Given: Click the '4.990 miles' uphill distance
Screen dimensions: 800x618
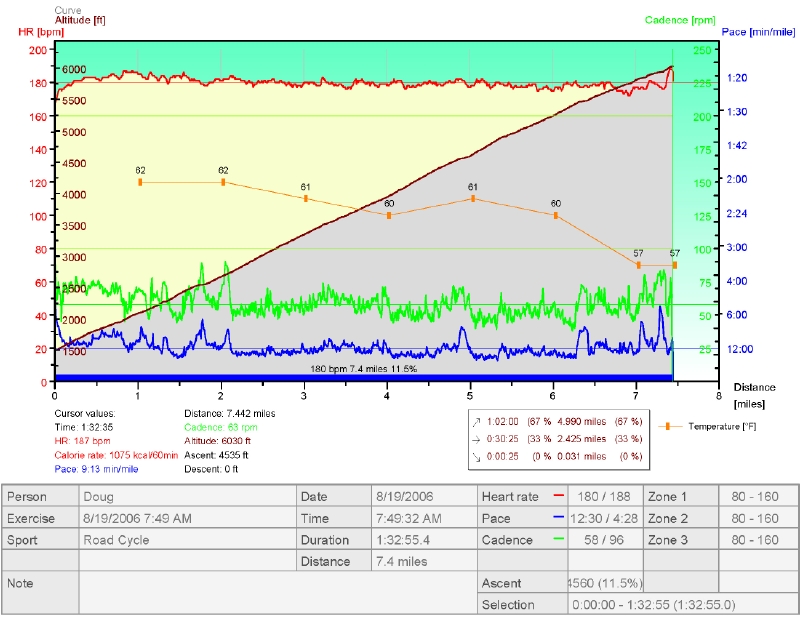Looking at the screenshot, I should 582,422.
